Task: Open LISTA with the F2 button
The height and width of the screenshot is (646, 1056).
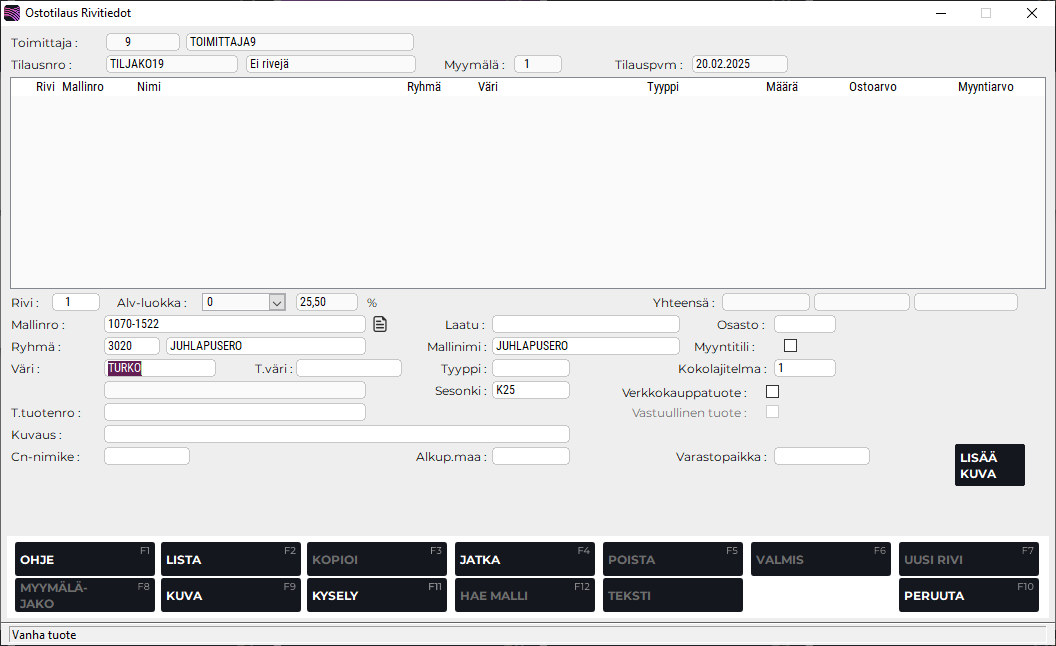Action: [231, 559]
